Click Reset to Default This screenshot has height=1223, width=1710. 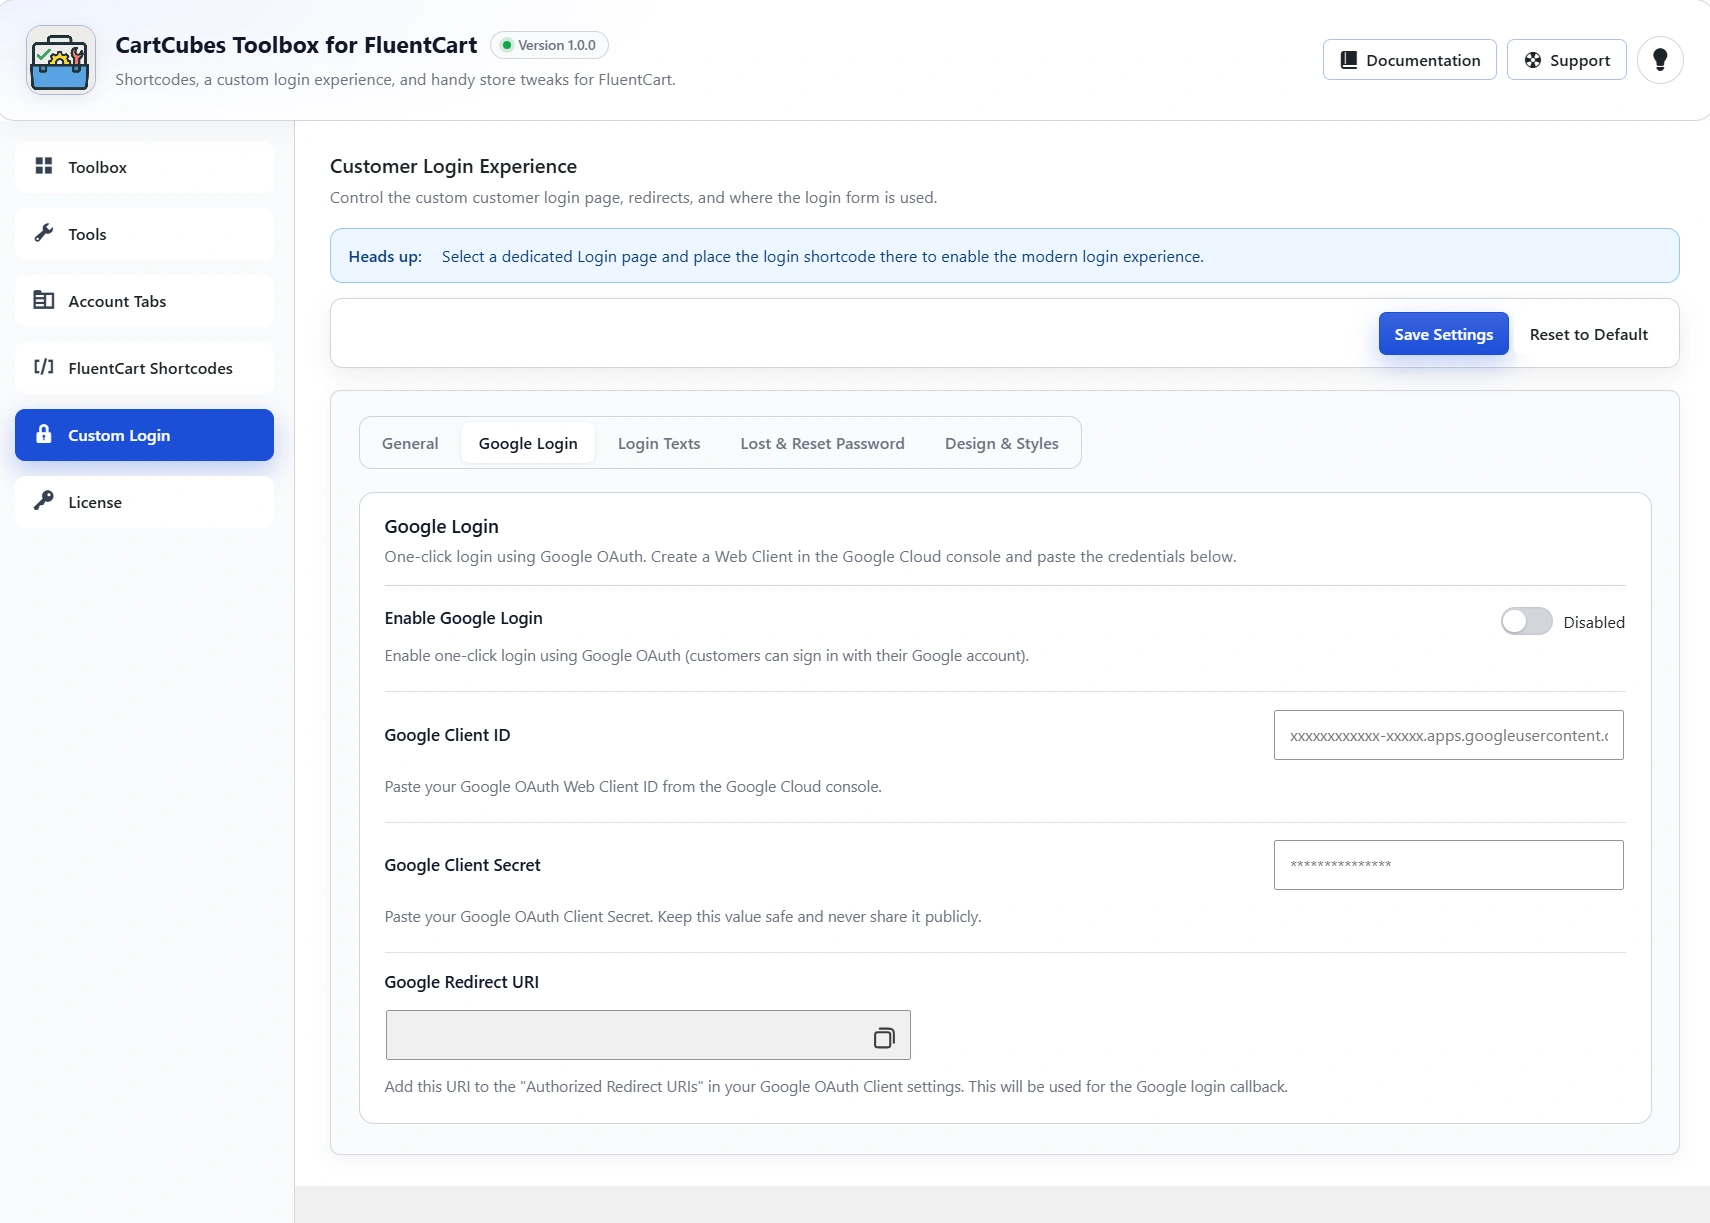[1588, 334]
